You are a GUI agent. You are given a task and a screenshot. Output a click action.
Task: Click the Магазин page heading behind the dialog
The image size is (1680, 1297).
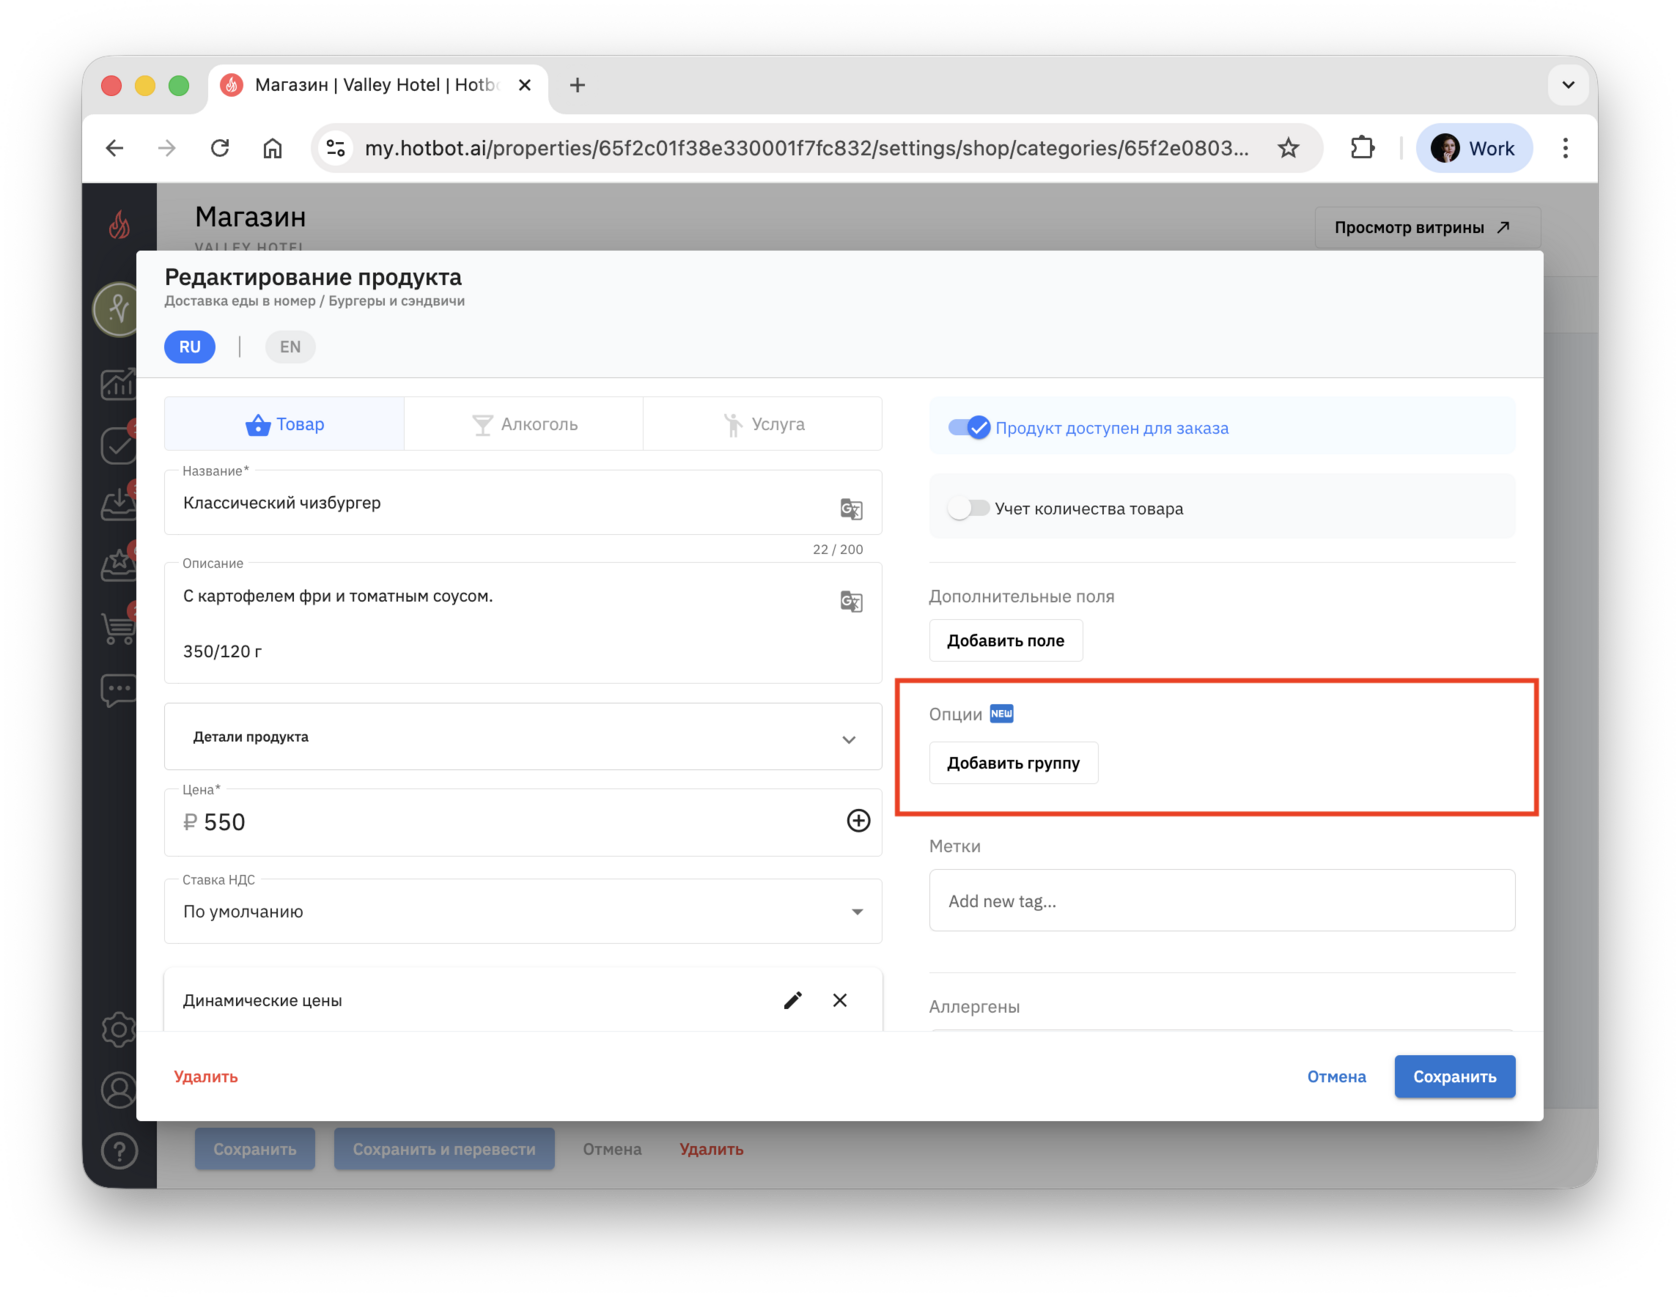pos(251,217)
